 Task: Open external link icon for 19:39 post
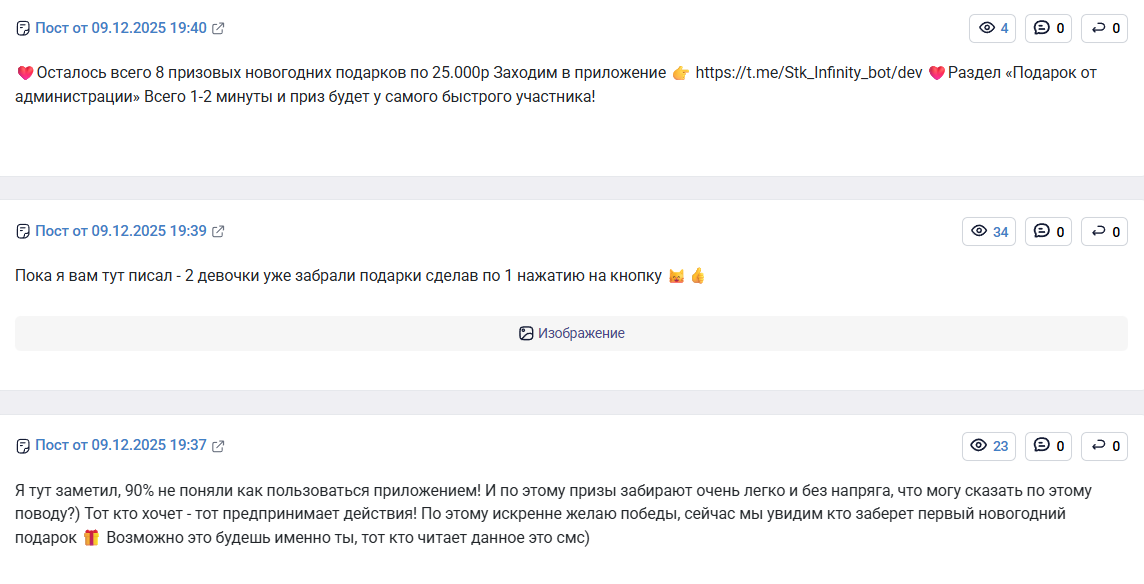point(218,231)
